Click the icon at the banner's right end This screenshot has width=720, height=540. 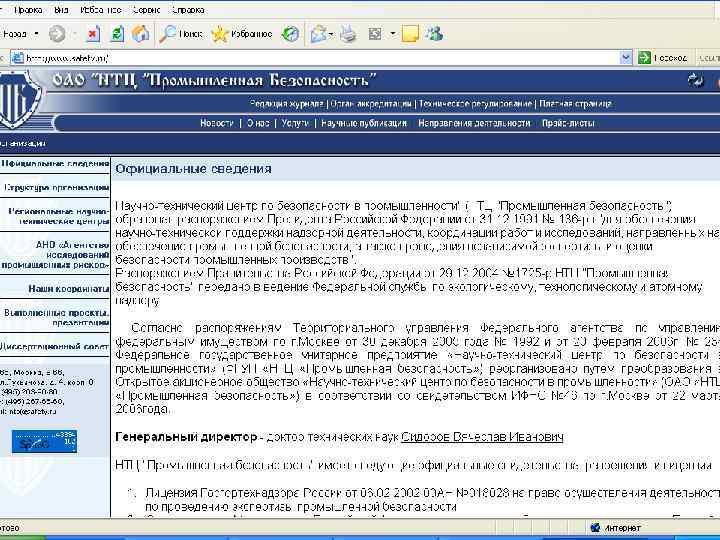pos(696,80)
